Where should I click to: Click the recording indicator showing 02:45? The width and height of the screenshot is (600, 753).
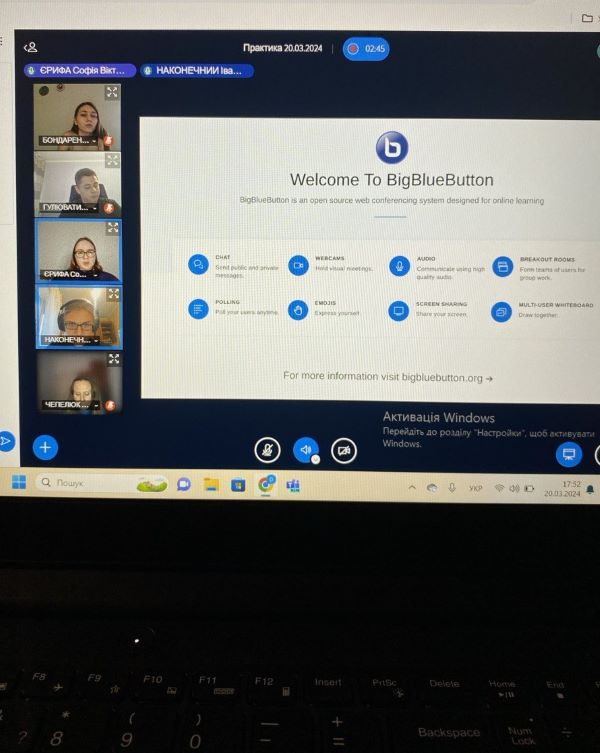click(366, 49)
